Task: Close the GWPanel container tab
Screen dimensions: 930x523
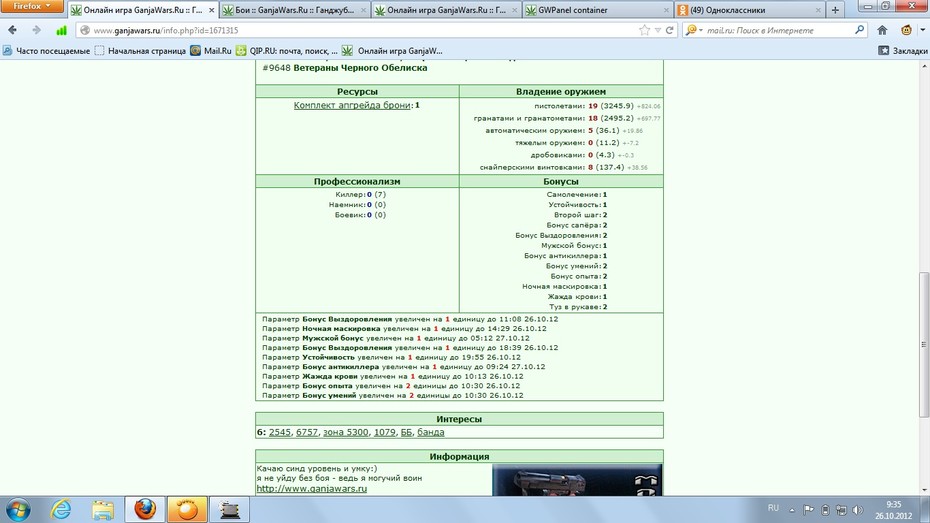Action: click(x=667, y=10)
